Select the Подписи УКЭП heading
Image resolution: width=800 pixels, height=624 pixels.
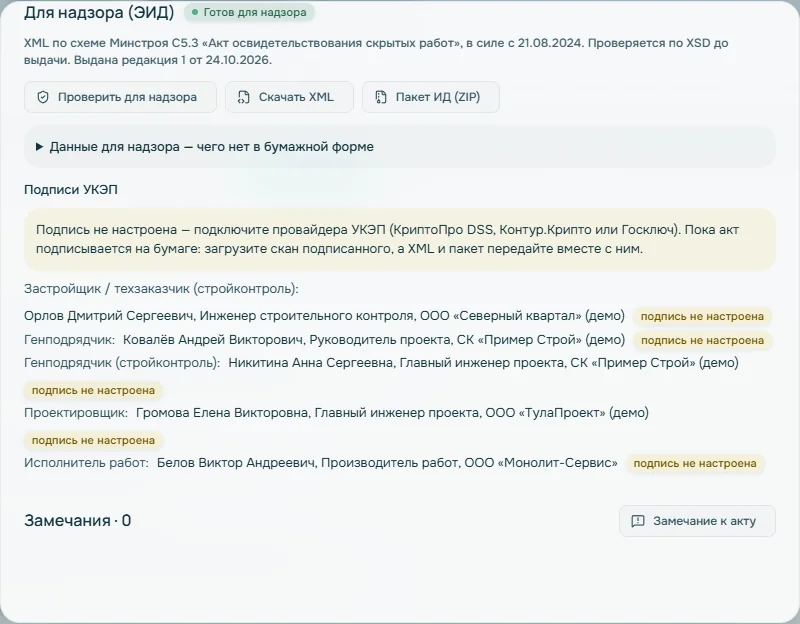71,190
